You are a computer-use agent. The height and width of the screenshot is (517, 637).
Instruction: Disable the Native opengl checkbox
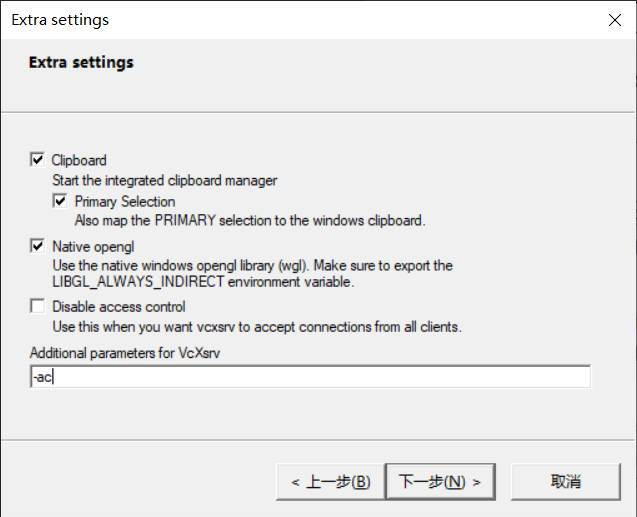point(37,245)
